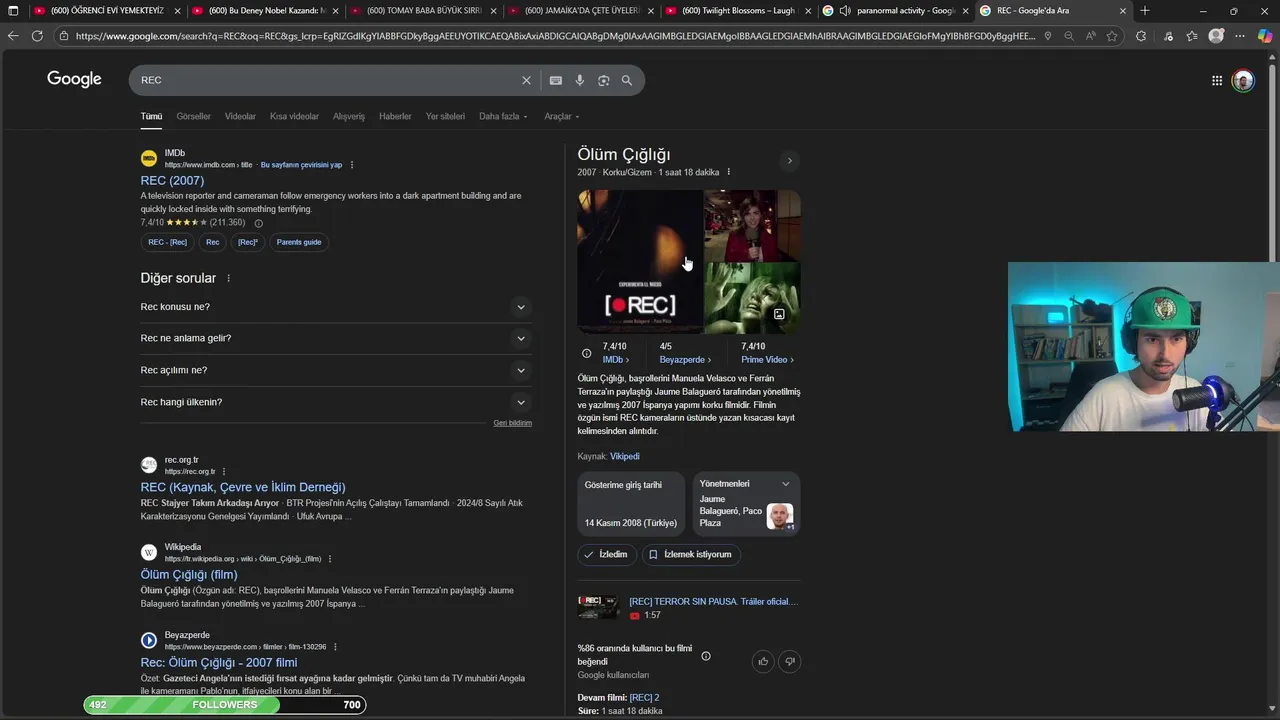The image size is (1280, 720).
Task: Open the [REC] movie poster image
Action: [x=640, y=262]
